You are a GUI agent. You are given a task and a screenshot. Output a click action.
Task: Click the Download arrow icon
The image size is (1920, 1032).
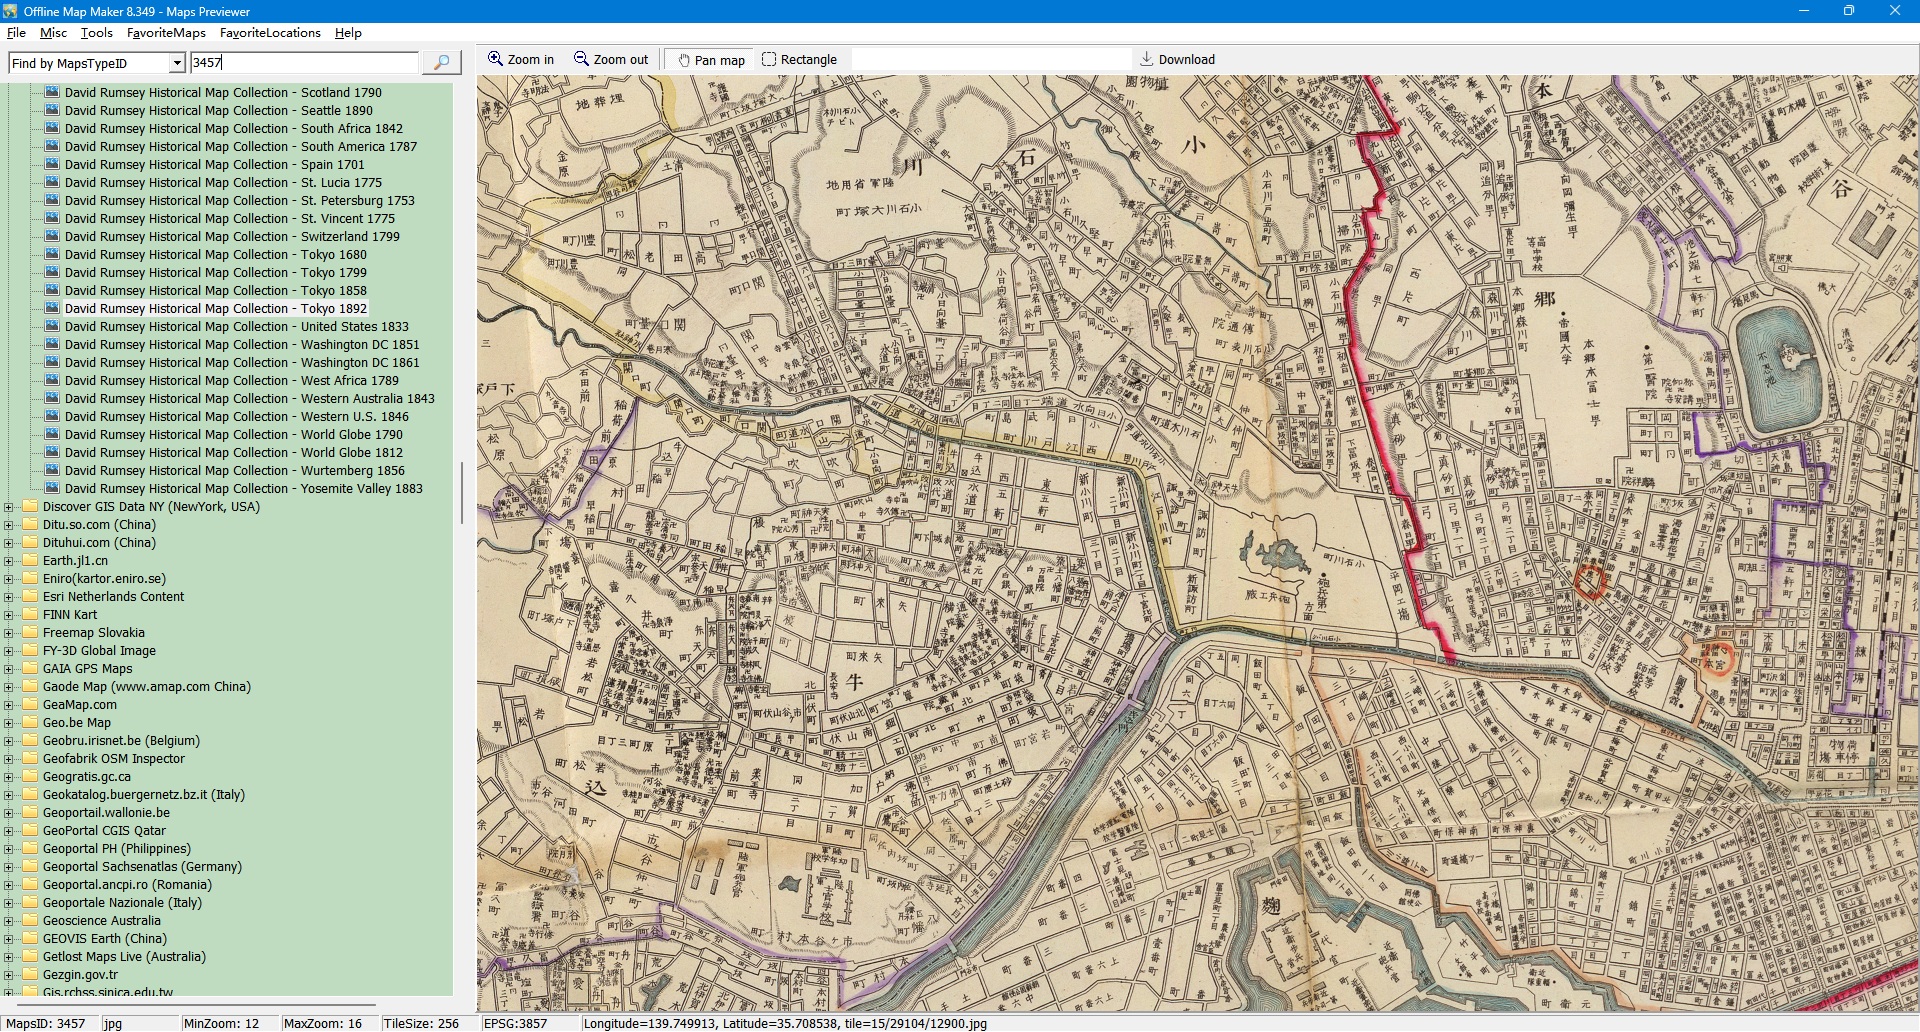(1147, 59)
